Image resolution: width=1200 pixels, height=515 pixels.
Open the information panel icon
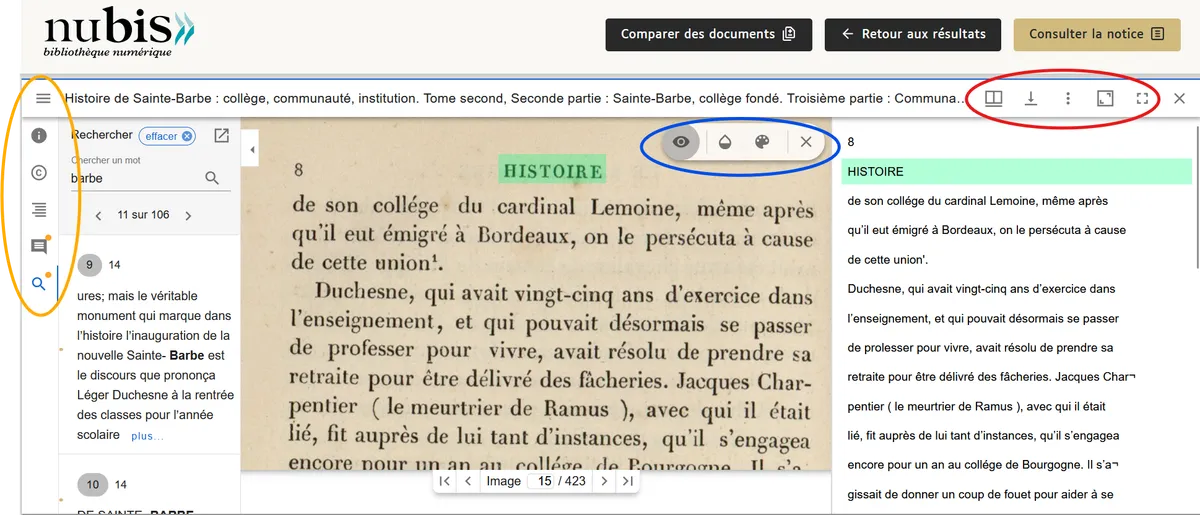tap(39, 135)
